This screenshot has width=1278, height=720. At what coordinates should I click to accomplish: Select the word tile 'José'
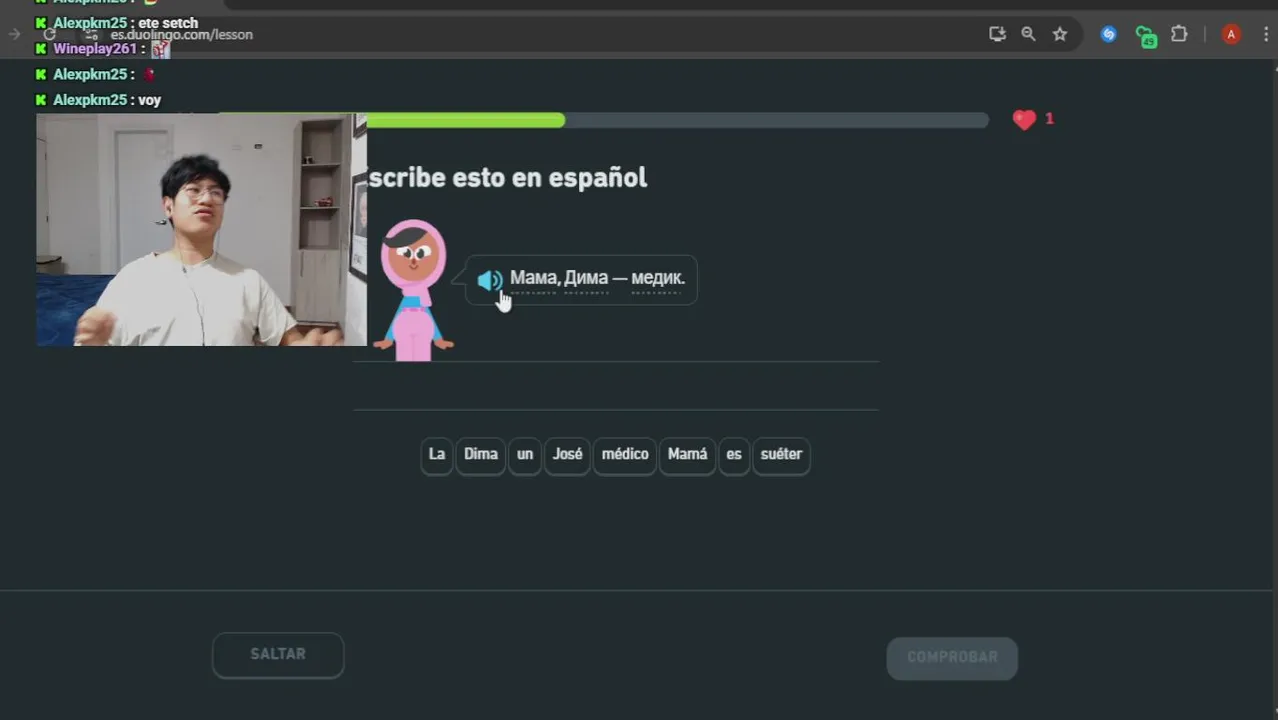[x=567, y=454]
